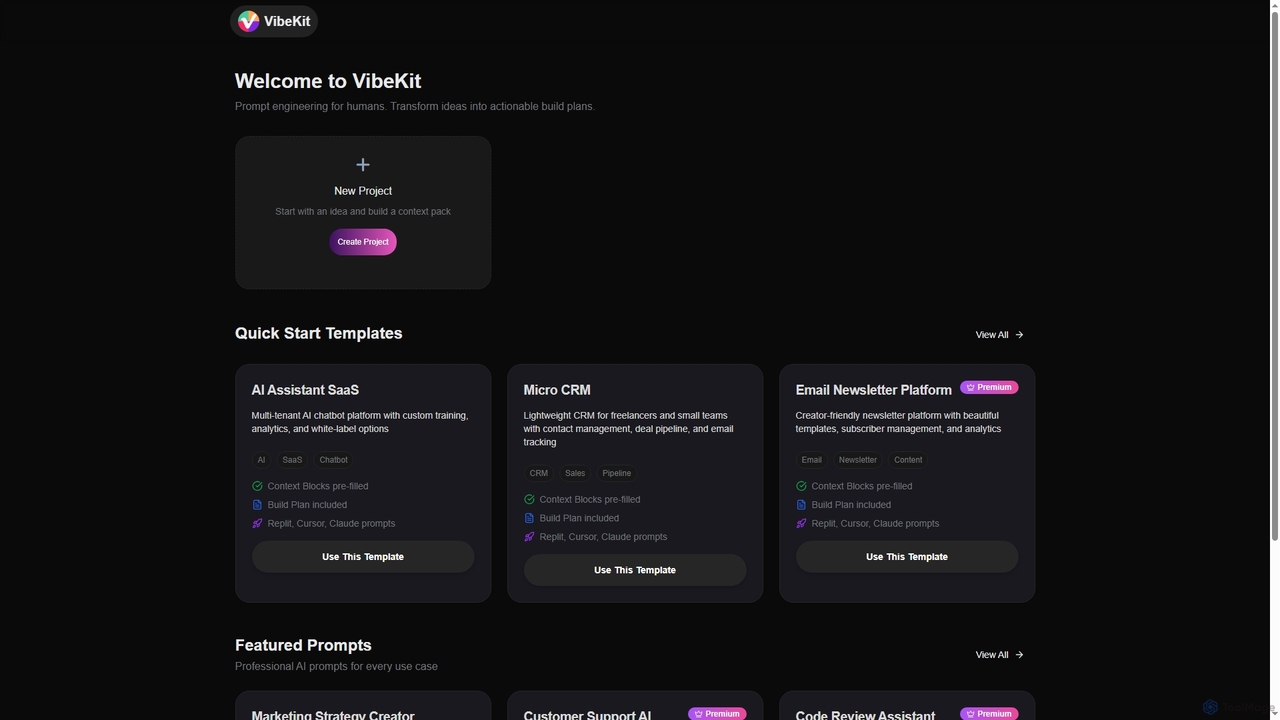The width and height of the screenshot is (1280, 720).
Task: Click the Email tag chip
Action: 812,460
